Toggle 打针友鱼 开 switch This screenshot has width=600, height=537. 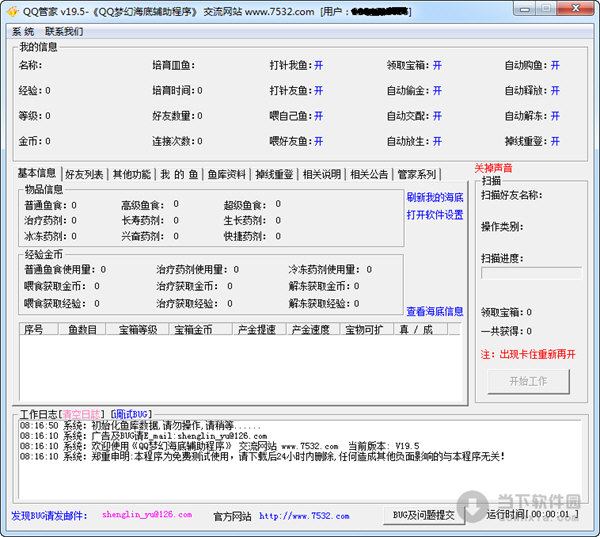tap(318, 91)
